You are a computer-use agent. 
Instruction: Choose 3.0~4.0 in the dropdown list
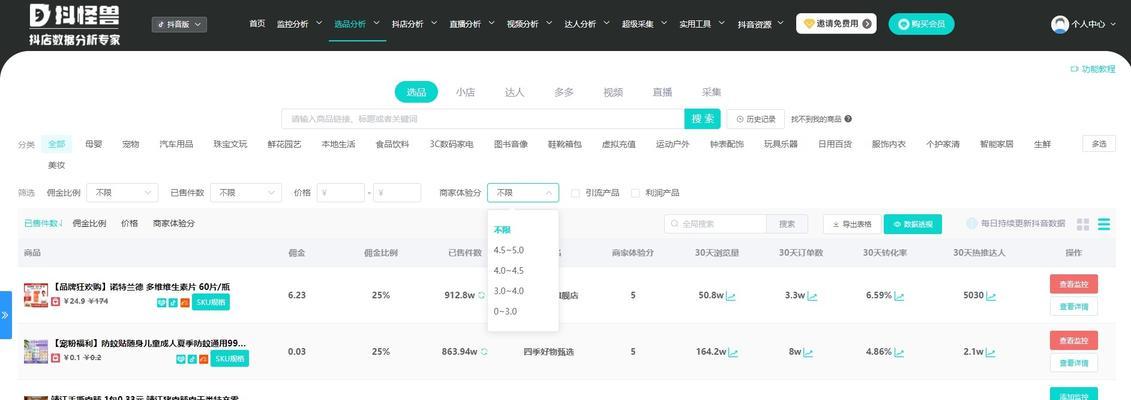509,291
